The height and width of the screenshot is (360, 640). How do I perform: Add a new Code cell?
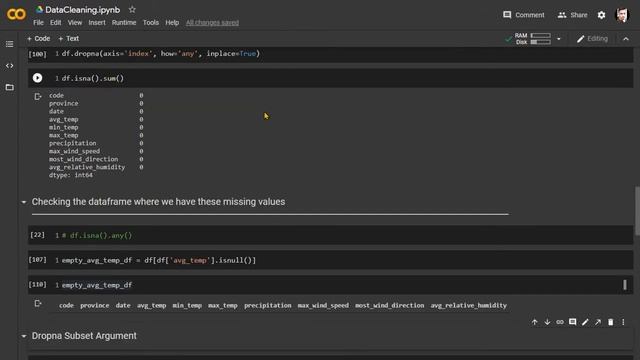tap(38, 38)
